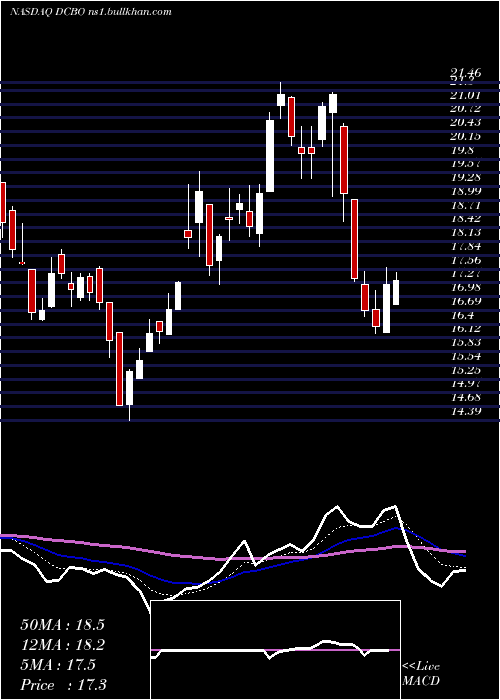Click the 18.42 price axis label
Image resolution: width=500 pixels, height=700 pixels.
click(x=466, y=218)
